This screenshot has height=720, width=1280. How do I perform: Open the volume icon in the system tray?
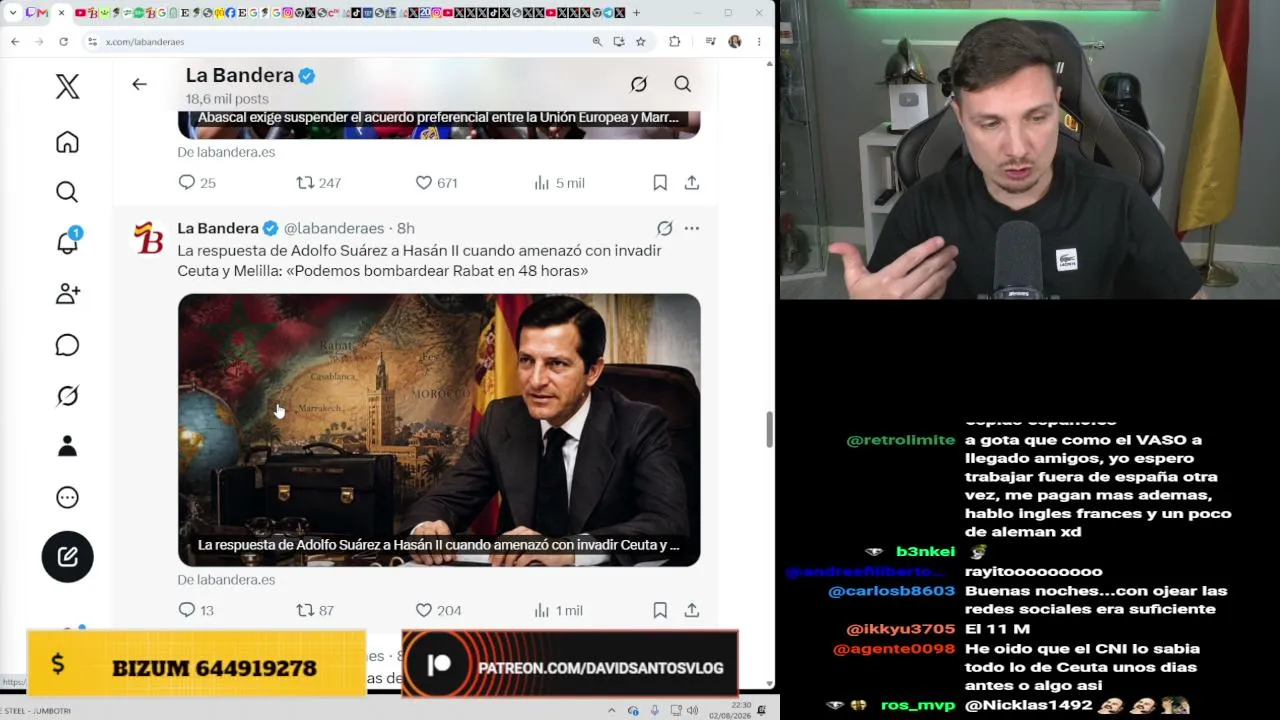(x=692, y=710)
